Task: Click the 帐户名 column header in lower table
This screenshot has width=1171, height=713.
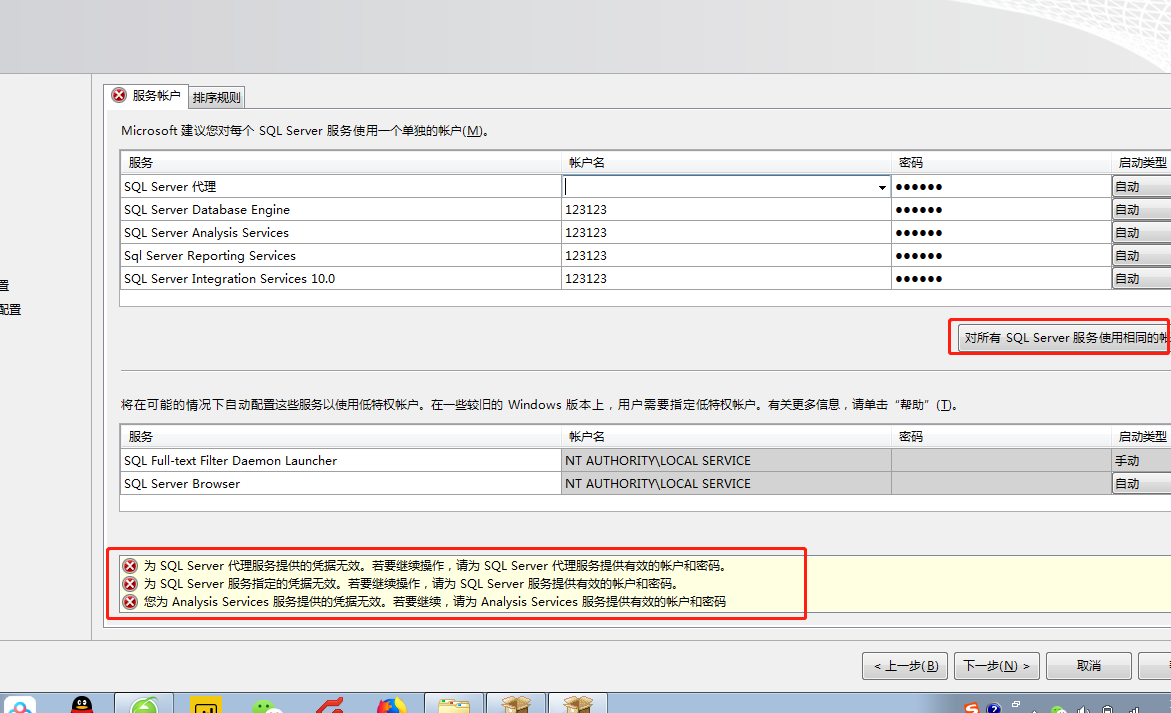Action: pos(726,437)
